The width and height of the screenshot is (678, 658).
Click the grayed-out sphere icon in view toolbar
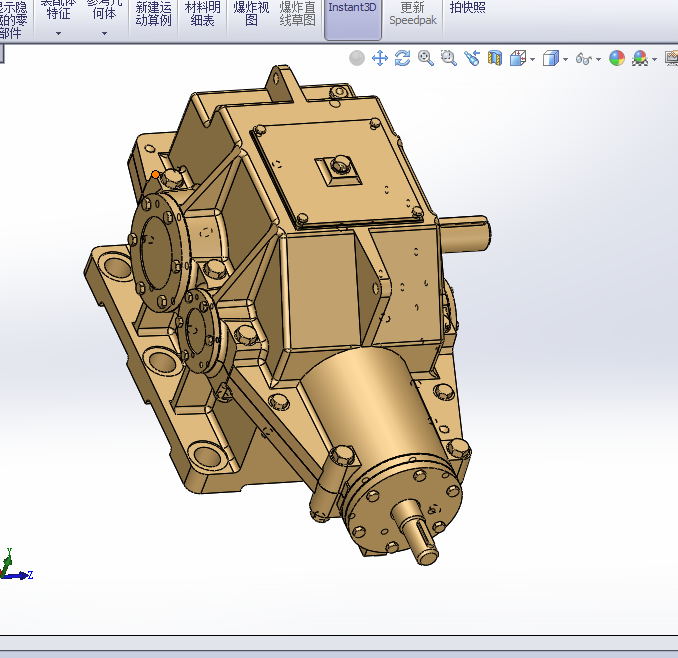pyautogui.click(x=357, y=58)
